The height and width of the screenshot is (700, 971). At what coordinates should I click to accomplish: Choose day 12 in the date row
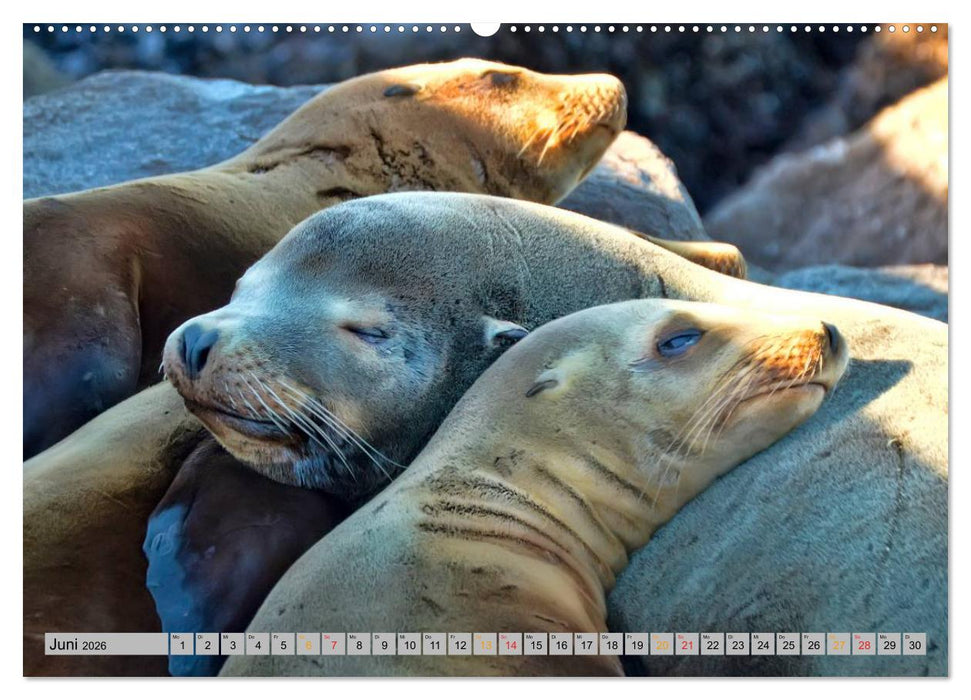coord(459,644)
